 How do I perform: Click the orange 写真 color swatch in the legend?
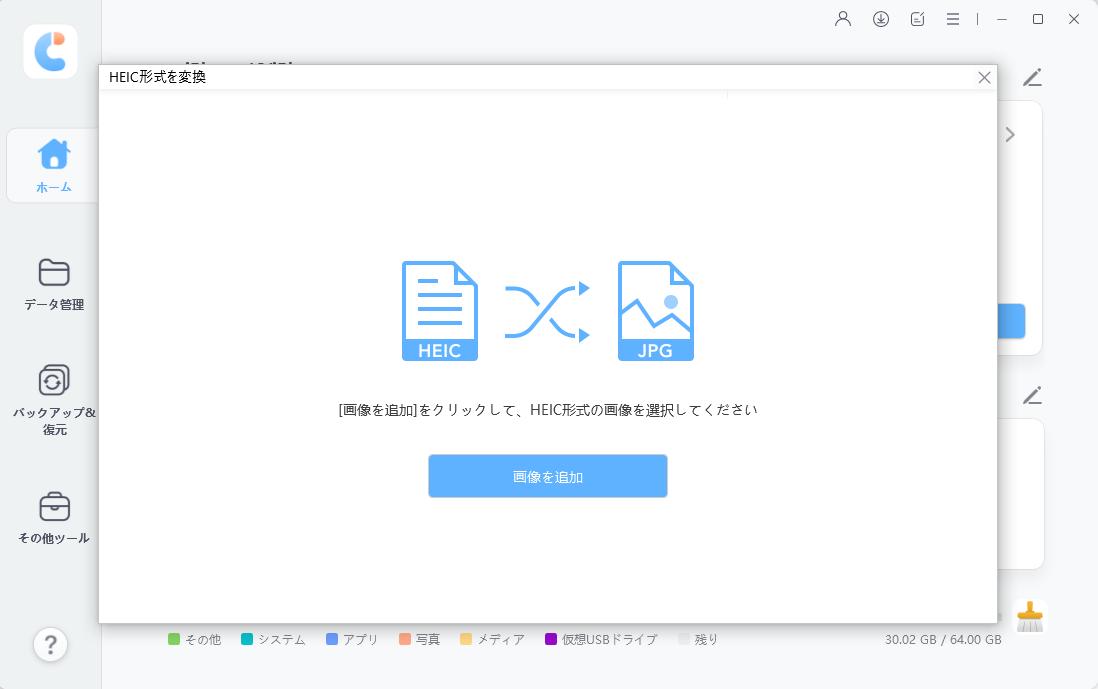click(406, 639)
